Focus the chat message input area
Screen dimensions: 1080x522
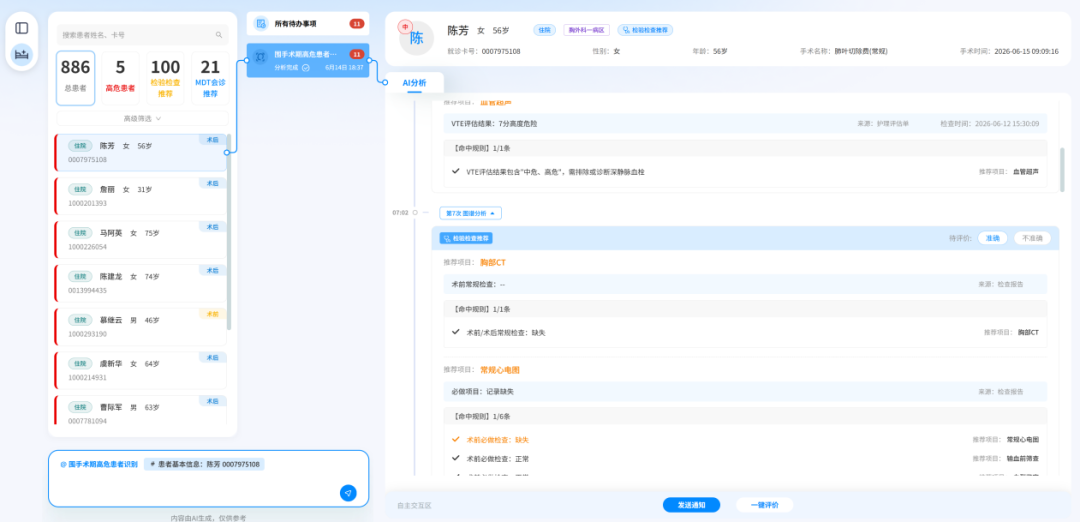(x=209, y=479)
